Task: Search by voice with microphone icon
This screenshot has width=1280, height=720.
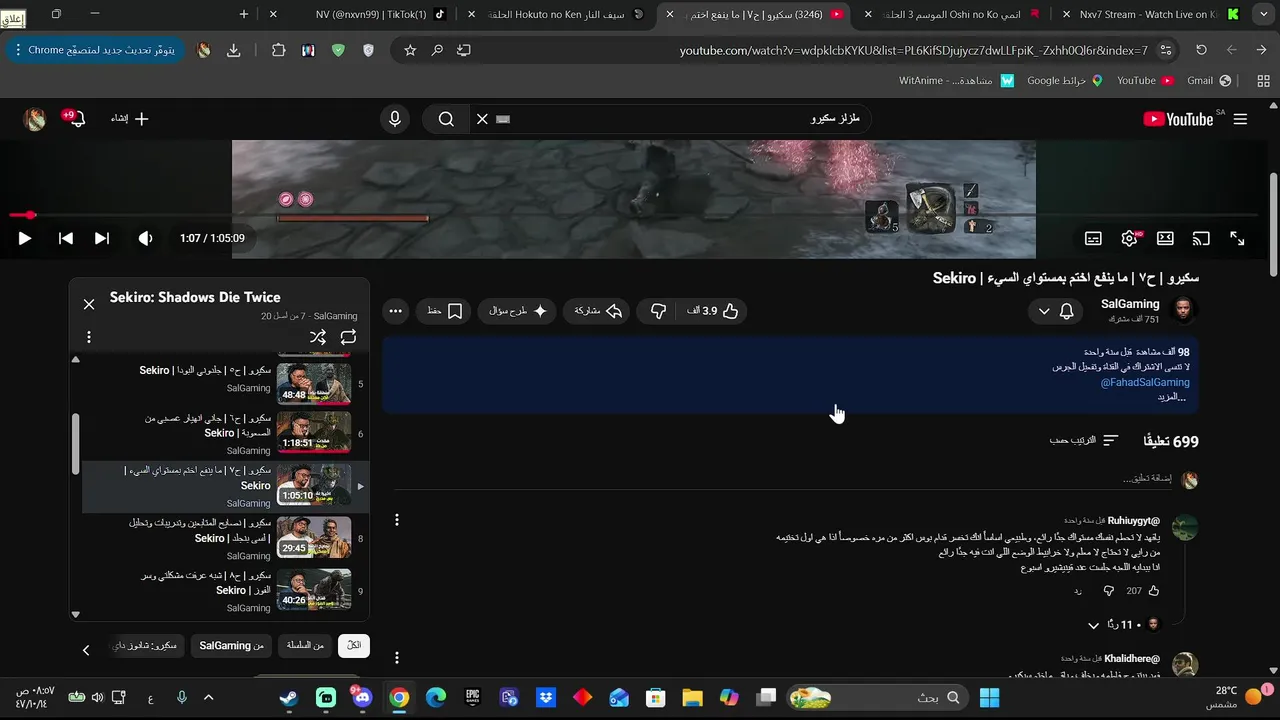Action: (395, 119)
